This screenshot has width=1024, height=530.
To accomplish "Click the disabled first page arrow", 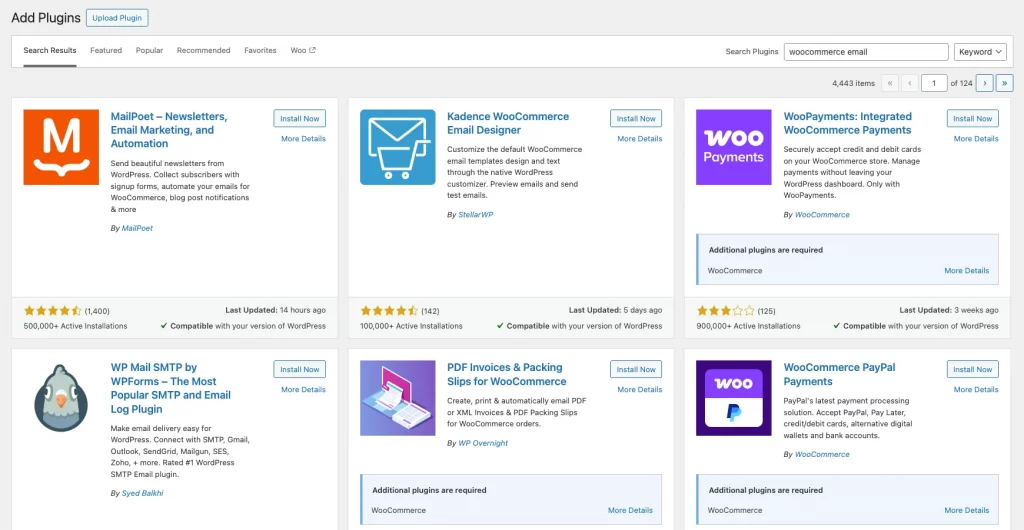I will (x=889, y=83).
